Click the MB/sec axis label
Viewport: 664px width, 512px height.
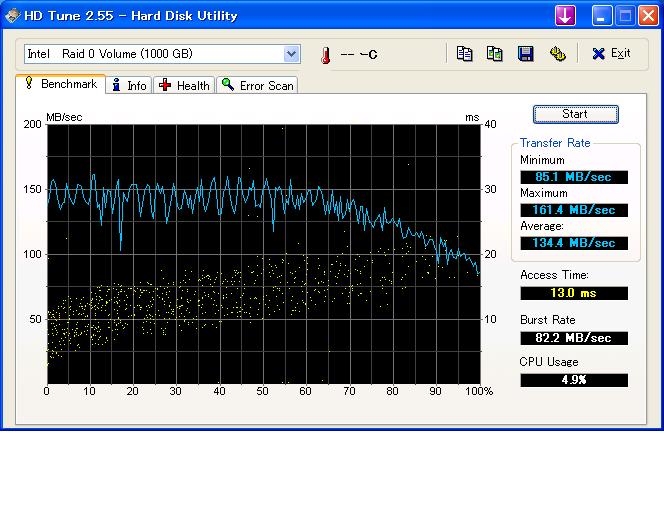pos(64,117)
